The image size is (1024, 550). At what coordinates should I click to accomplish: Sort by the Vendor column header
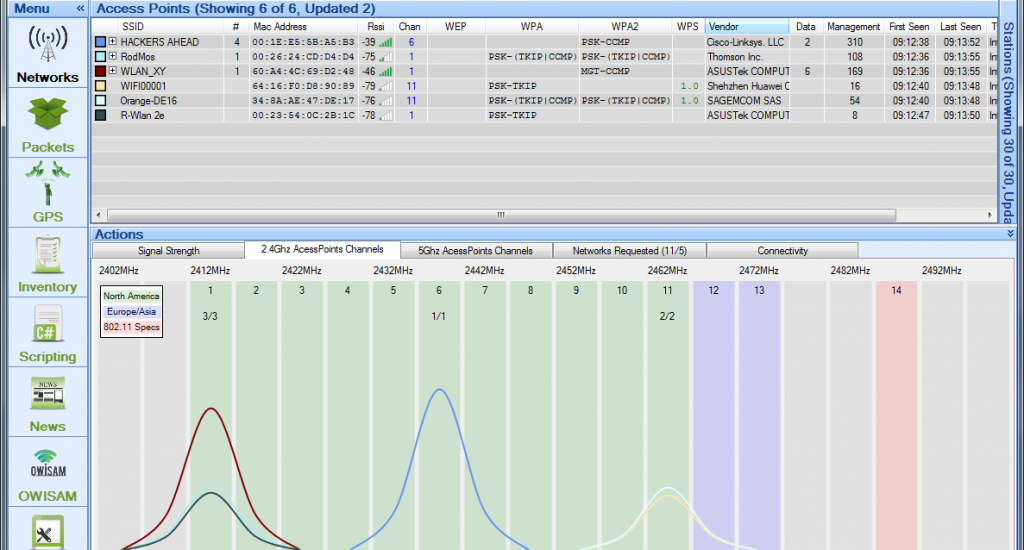pos(746,26)
